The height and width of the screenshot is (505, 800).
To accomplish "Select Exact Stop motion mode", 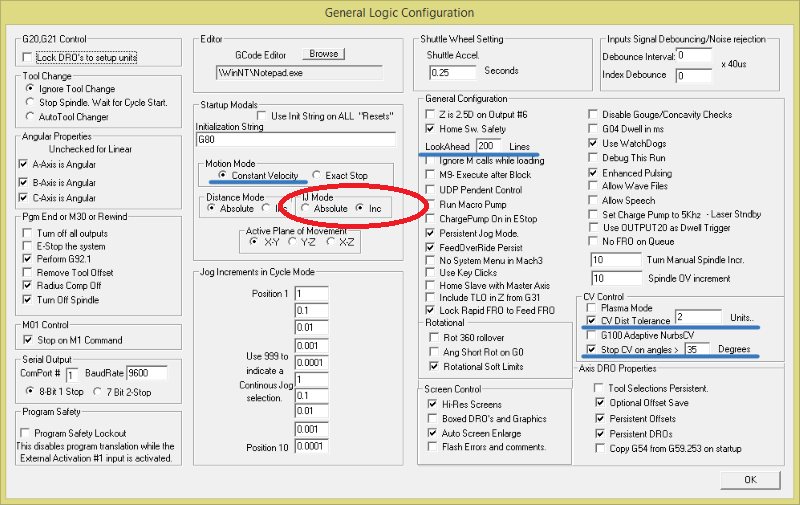I will tap(316, 175).
